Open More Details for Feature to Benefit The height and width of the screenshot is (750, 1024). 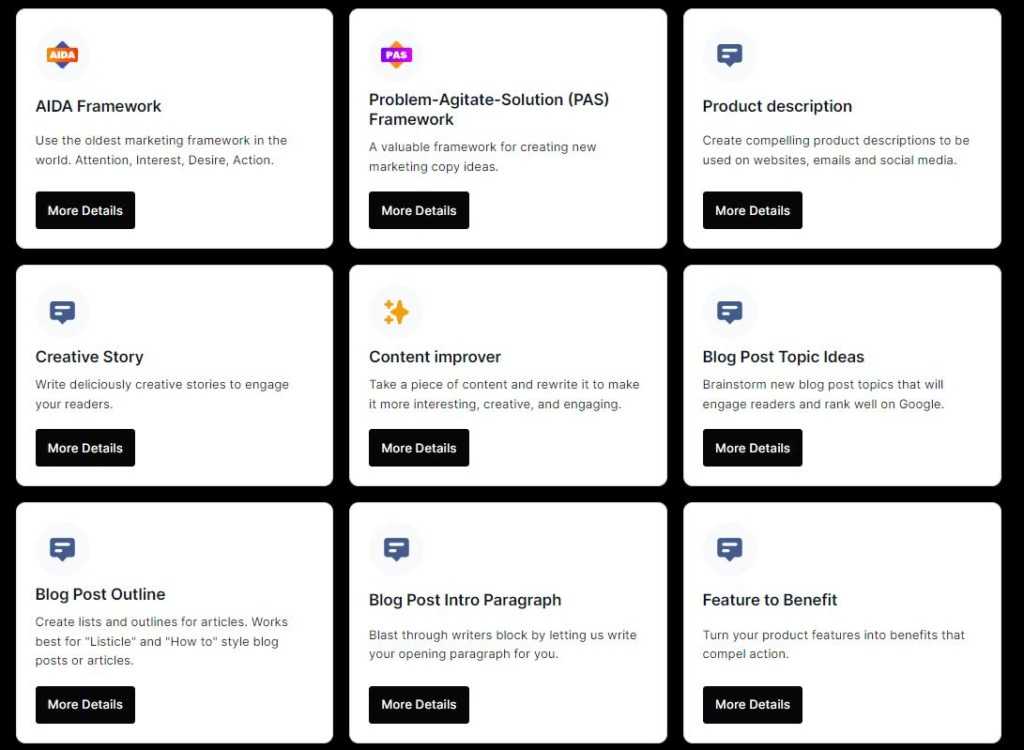[752, 705]
